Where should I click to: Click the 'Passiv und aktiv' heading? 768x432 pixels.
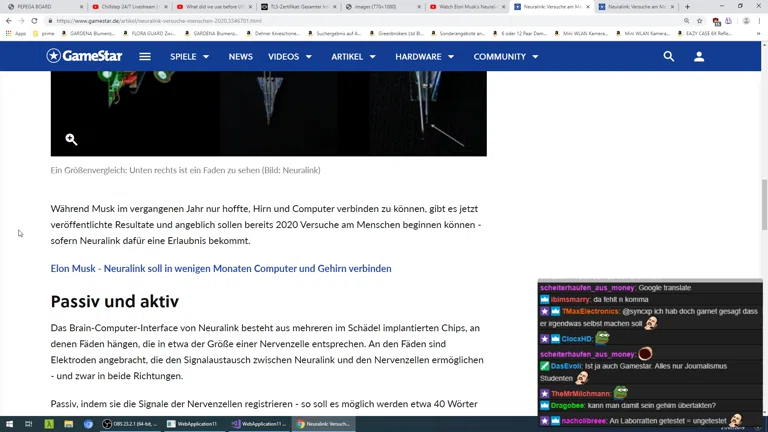click(115, 301)
